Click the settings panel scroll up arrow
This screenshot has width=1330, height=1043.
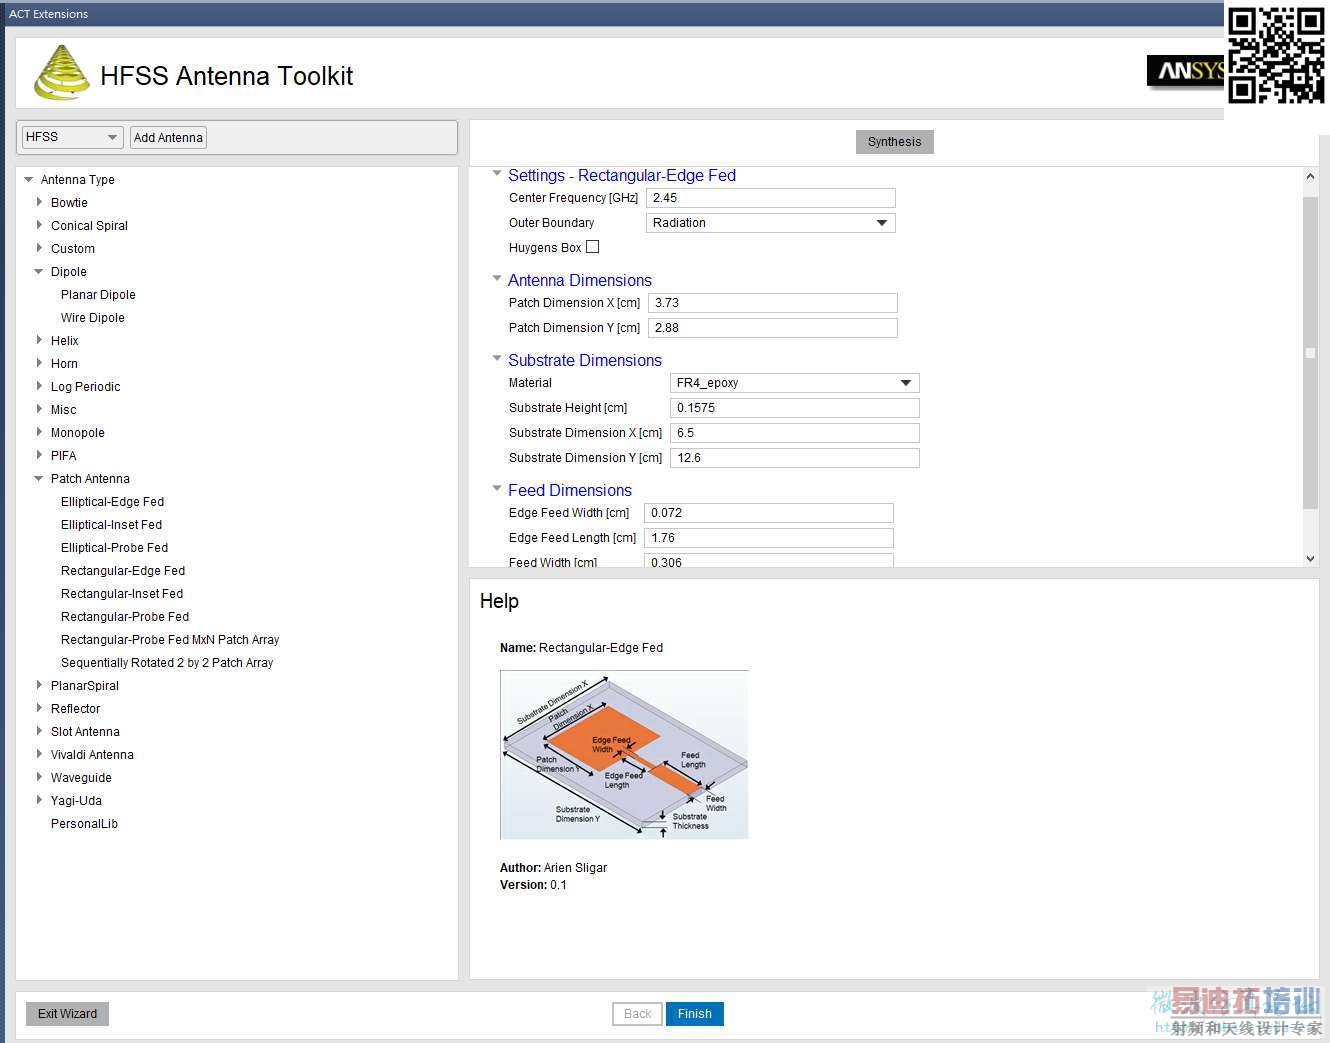pyautogui.click(x=1310, y=177)
